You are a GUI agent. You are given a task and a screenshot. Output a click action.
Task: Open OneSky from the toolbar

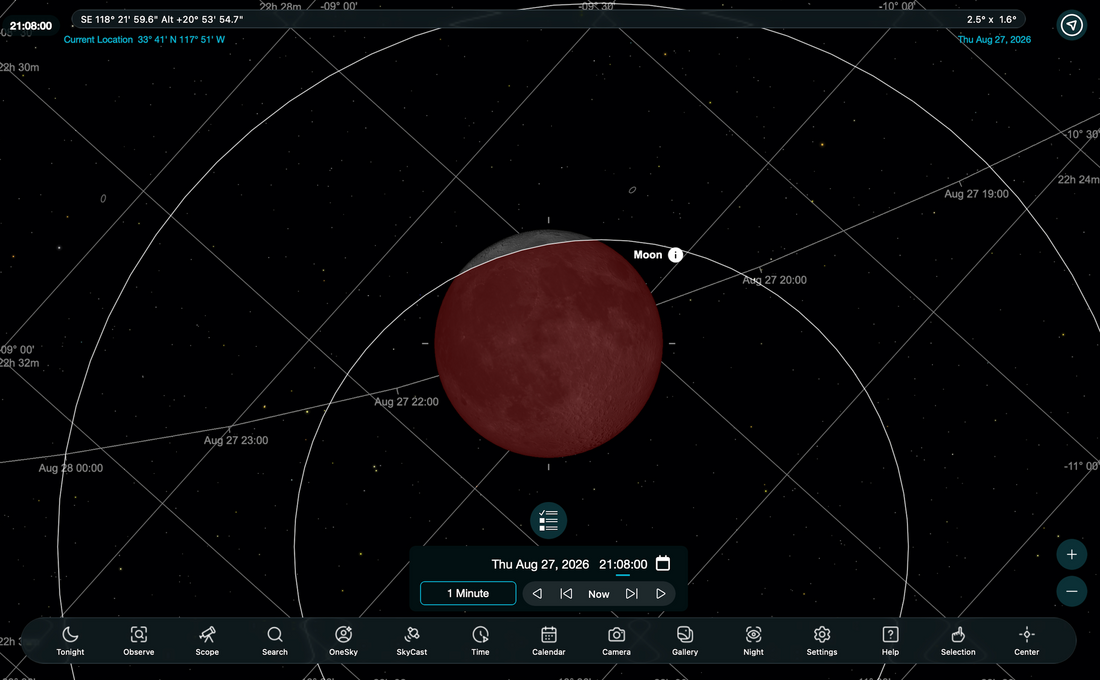tap(343, 641)
